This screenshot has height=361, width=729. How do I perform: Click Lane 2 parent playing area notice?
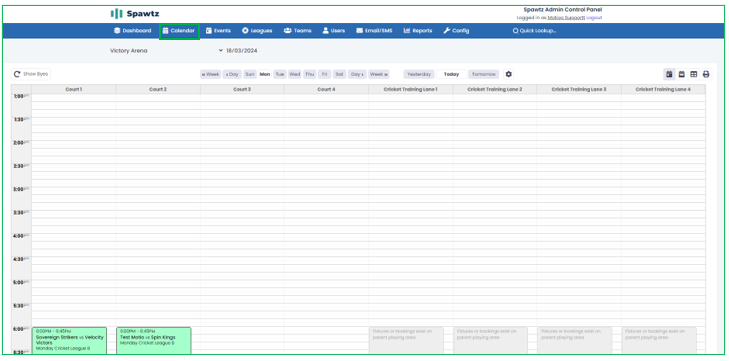(490, 341)
